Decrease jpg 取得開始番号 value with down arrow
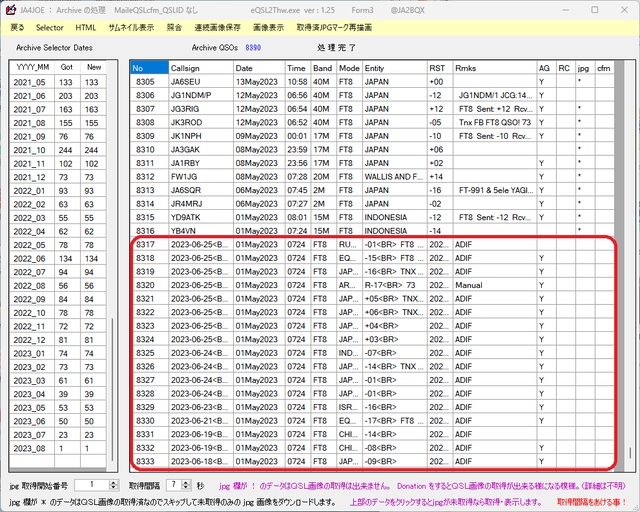640x512 pixels. pos(113,488)
